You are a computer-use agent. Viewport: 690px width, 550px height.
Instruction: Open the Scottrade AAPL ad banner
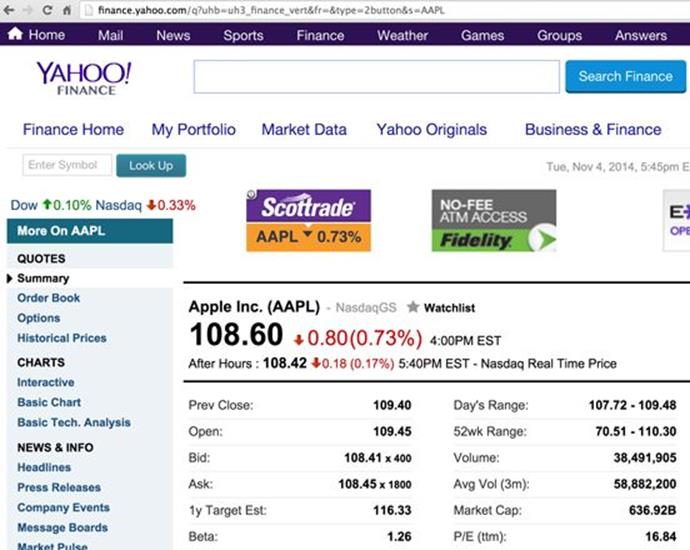tap(308, 220)
